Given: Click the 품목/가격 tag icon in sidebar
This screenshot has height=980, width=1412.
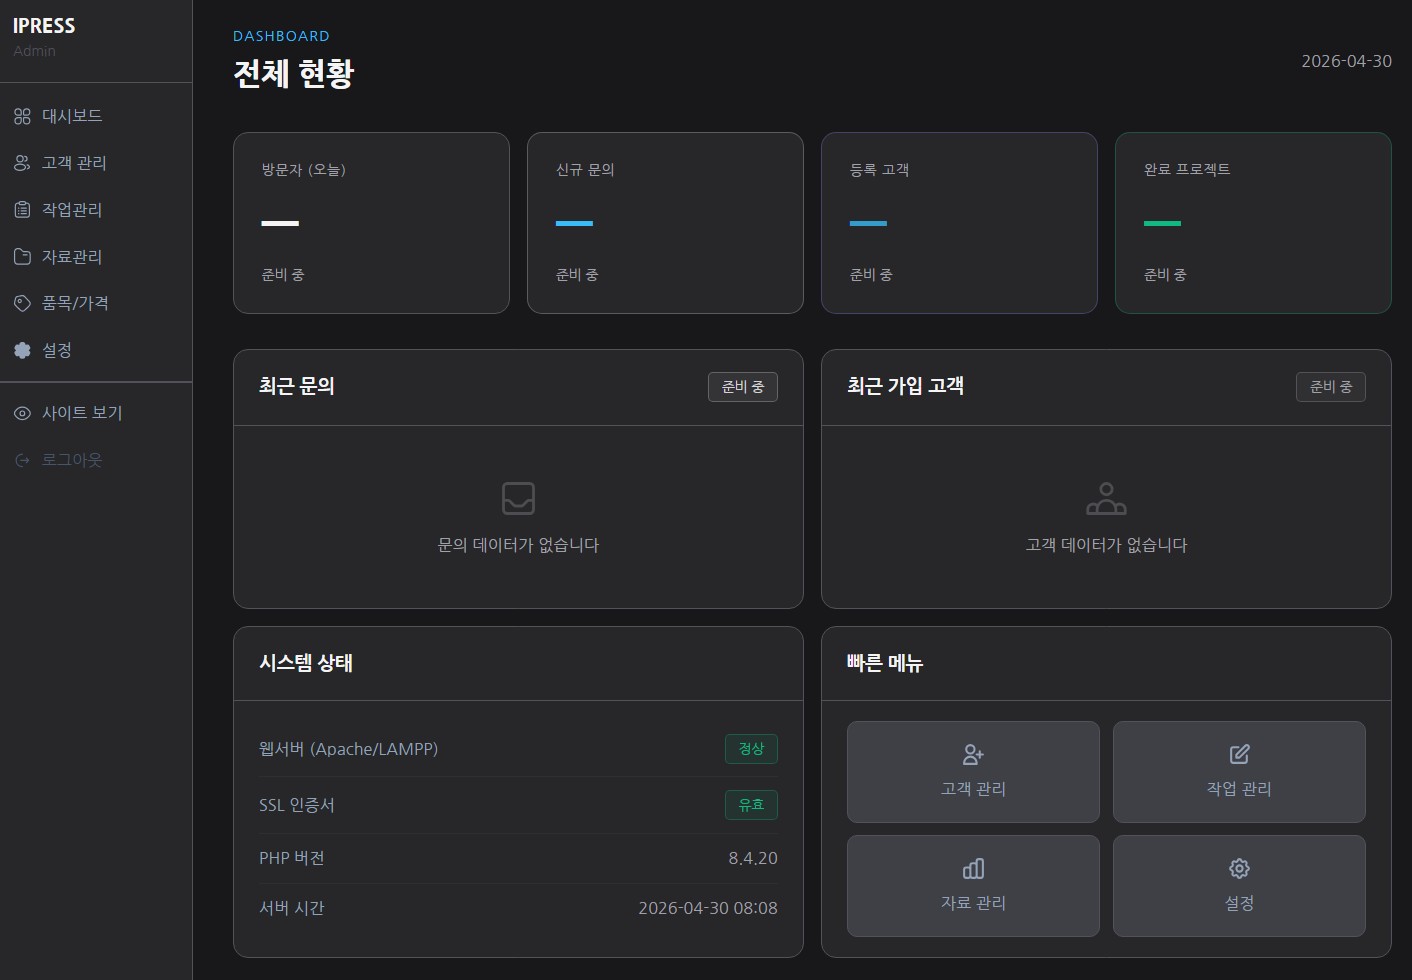Looking at the screenshot, I should click(22, 303).
